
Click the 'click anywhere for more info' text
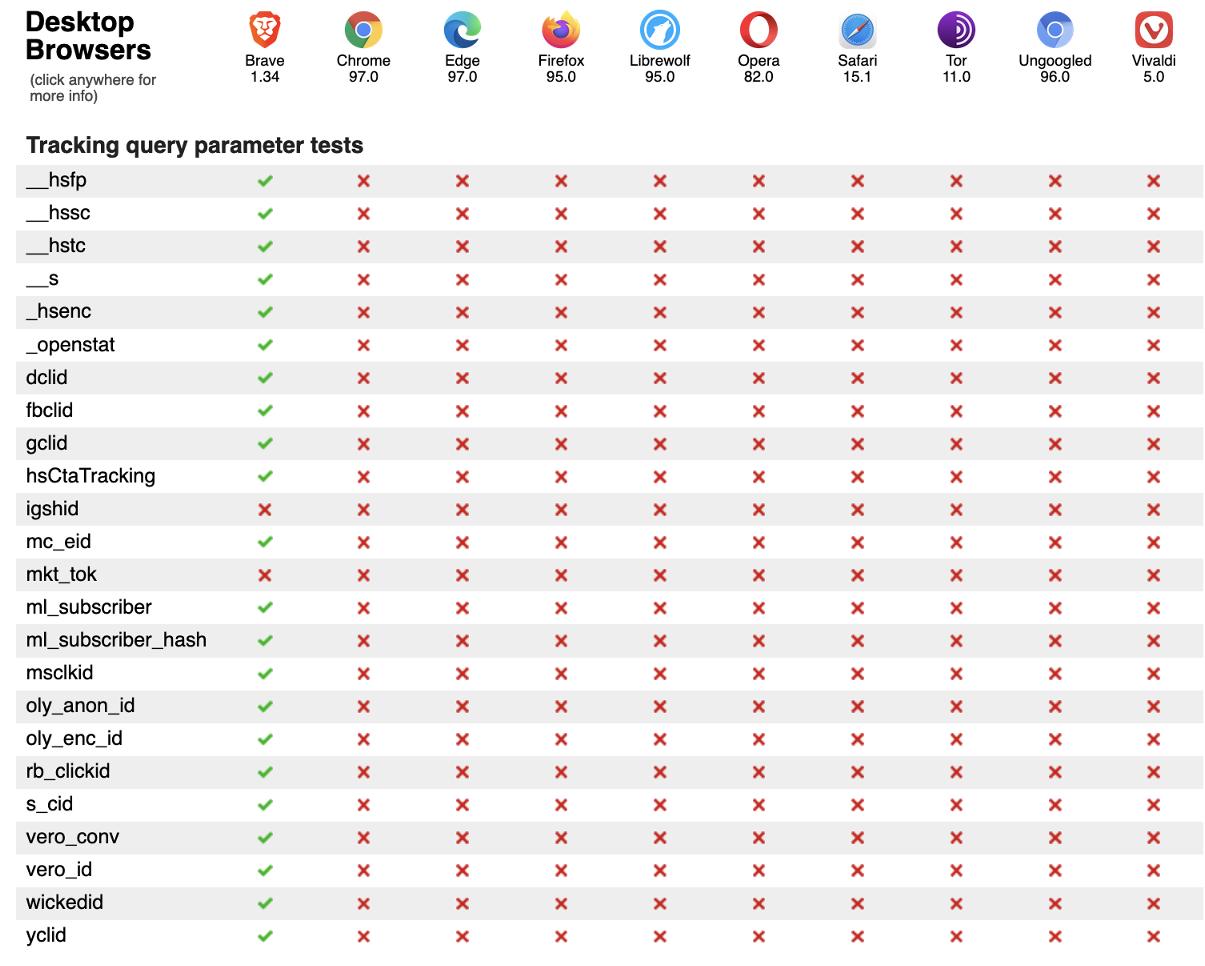[93, 88]
